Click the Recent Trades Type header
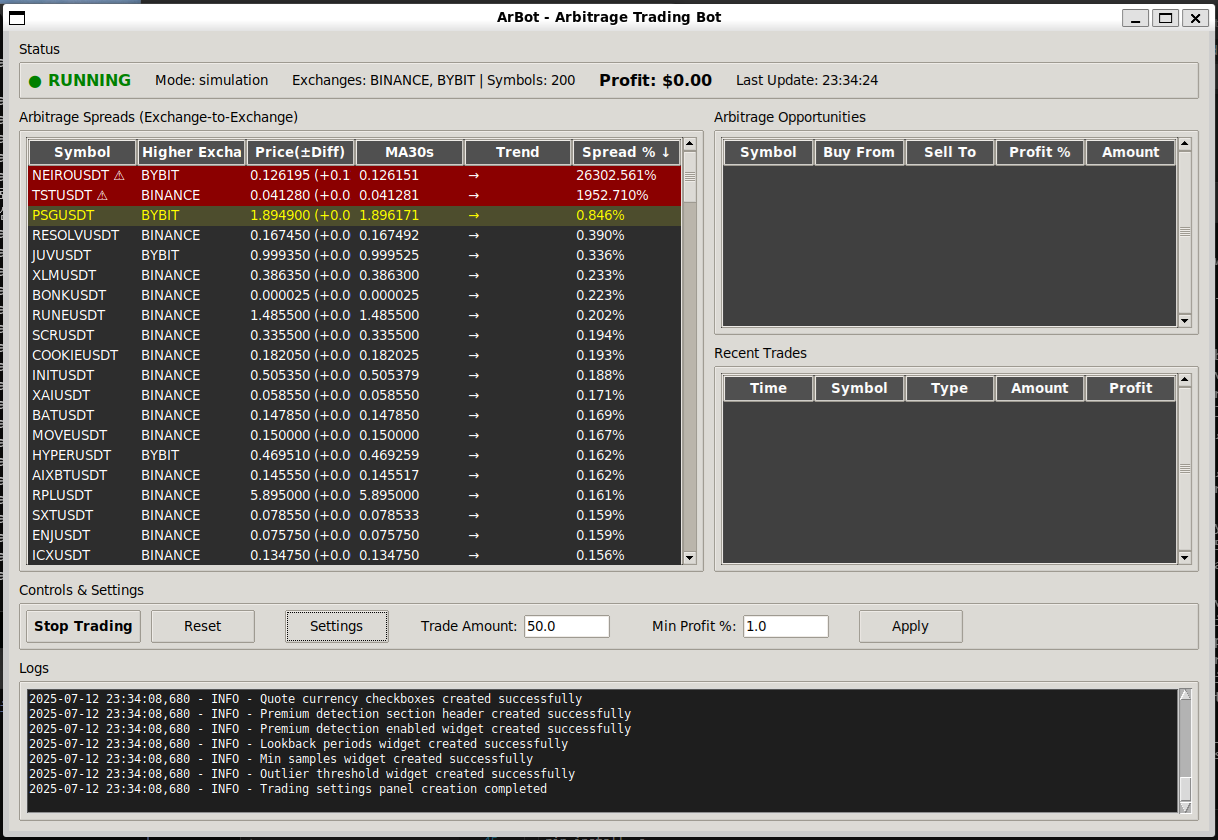Screen dimensions: 1218x840 pos(950,388)
